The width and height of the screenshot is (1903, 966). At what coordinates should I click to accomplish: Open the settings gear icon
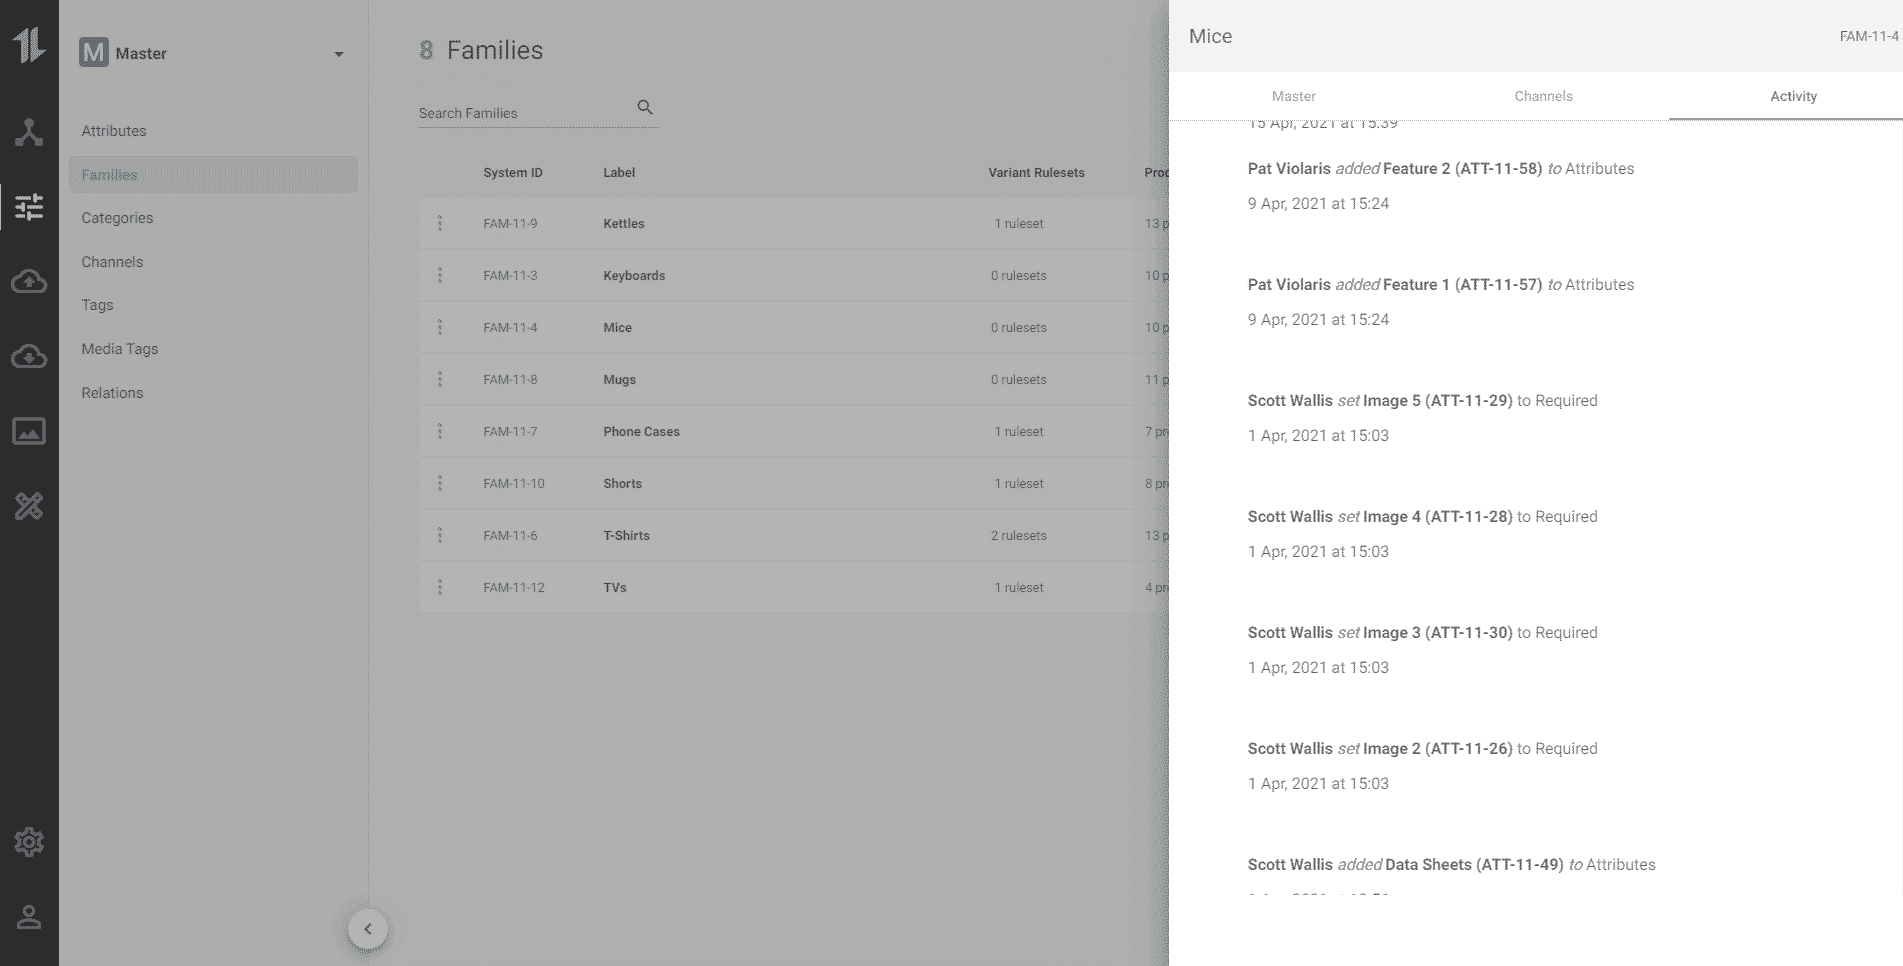29,842
